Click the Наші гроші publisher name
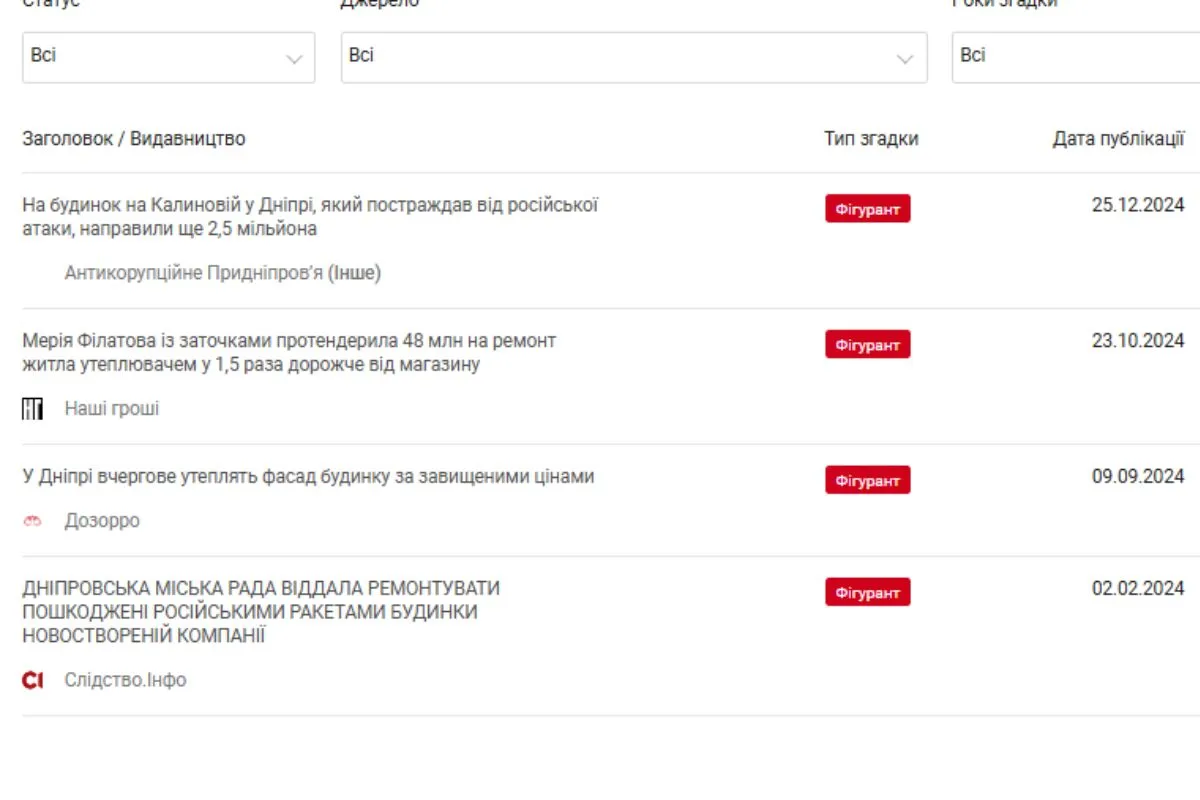Viewport: 1200px width, 800px height. tap(112, 408)
